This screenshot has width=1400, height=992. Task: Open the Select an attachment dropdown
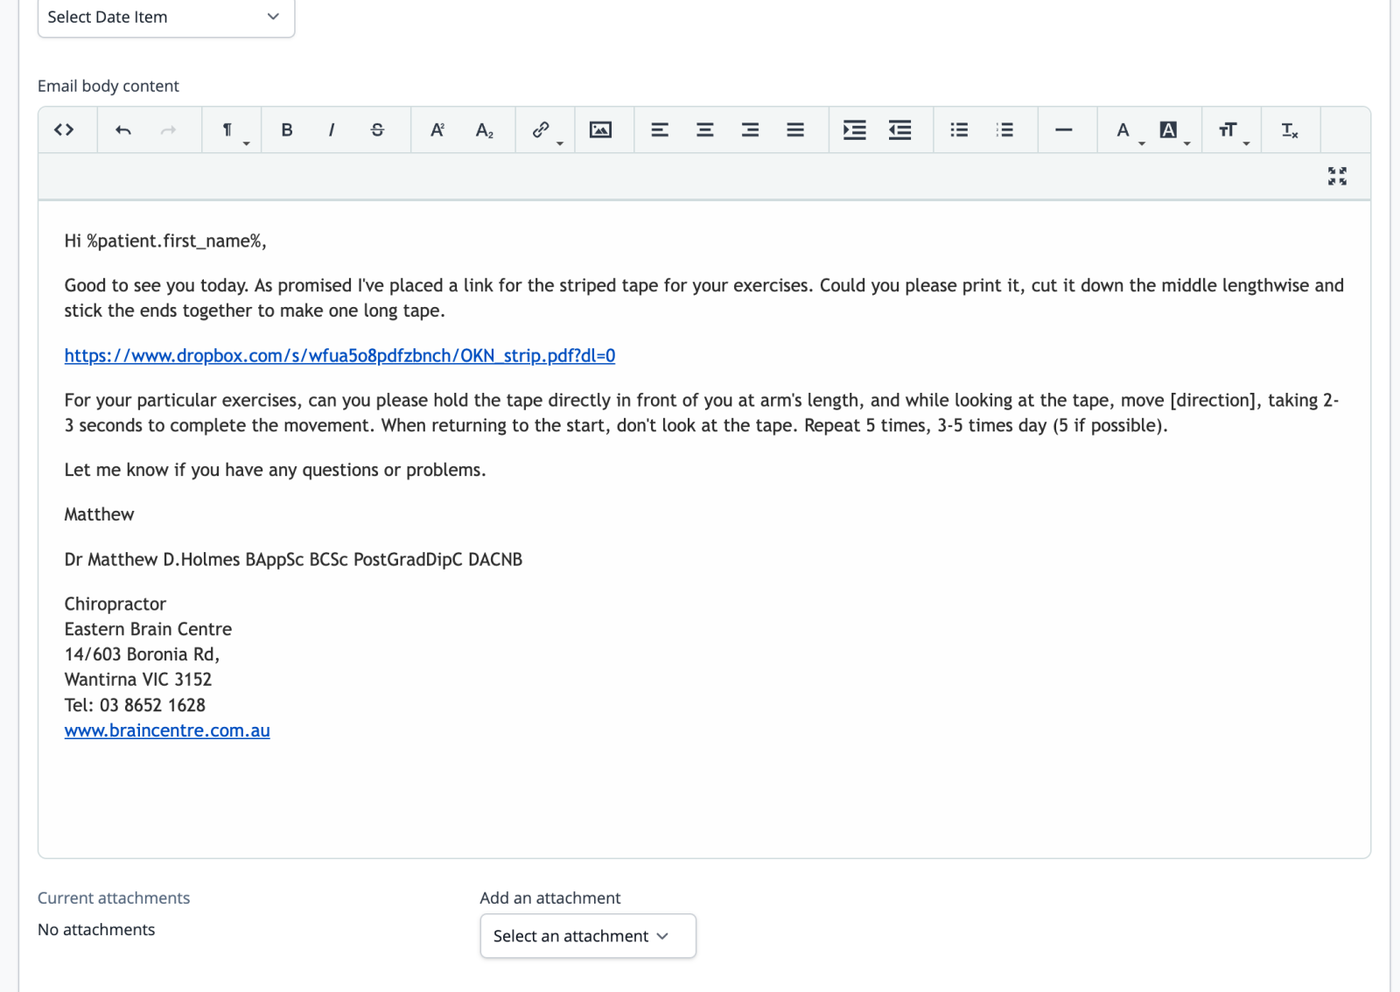click(588, 936)
